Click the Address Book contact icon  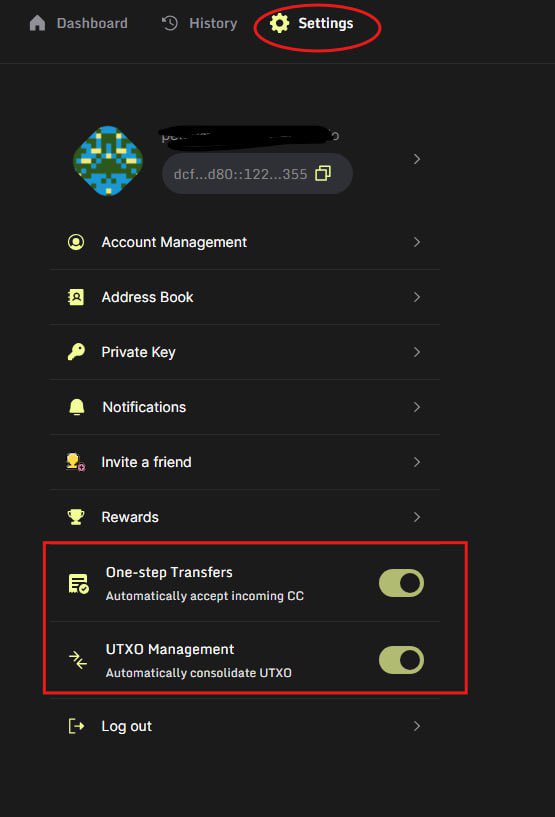click(x=76, y=297)
